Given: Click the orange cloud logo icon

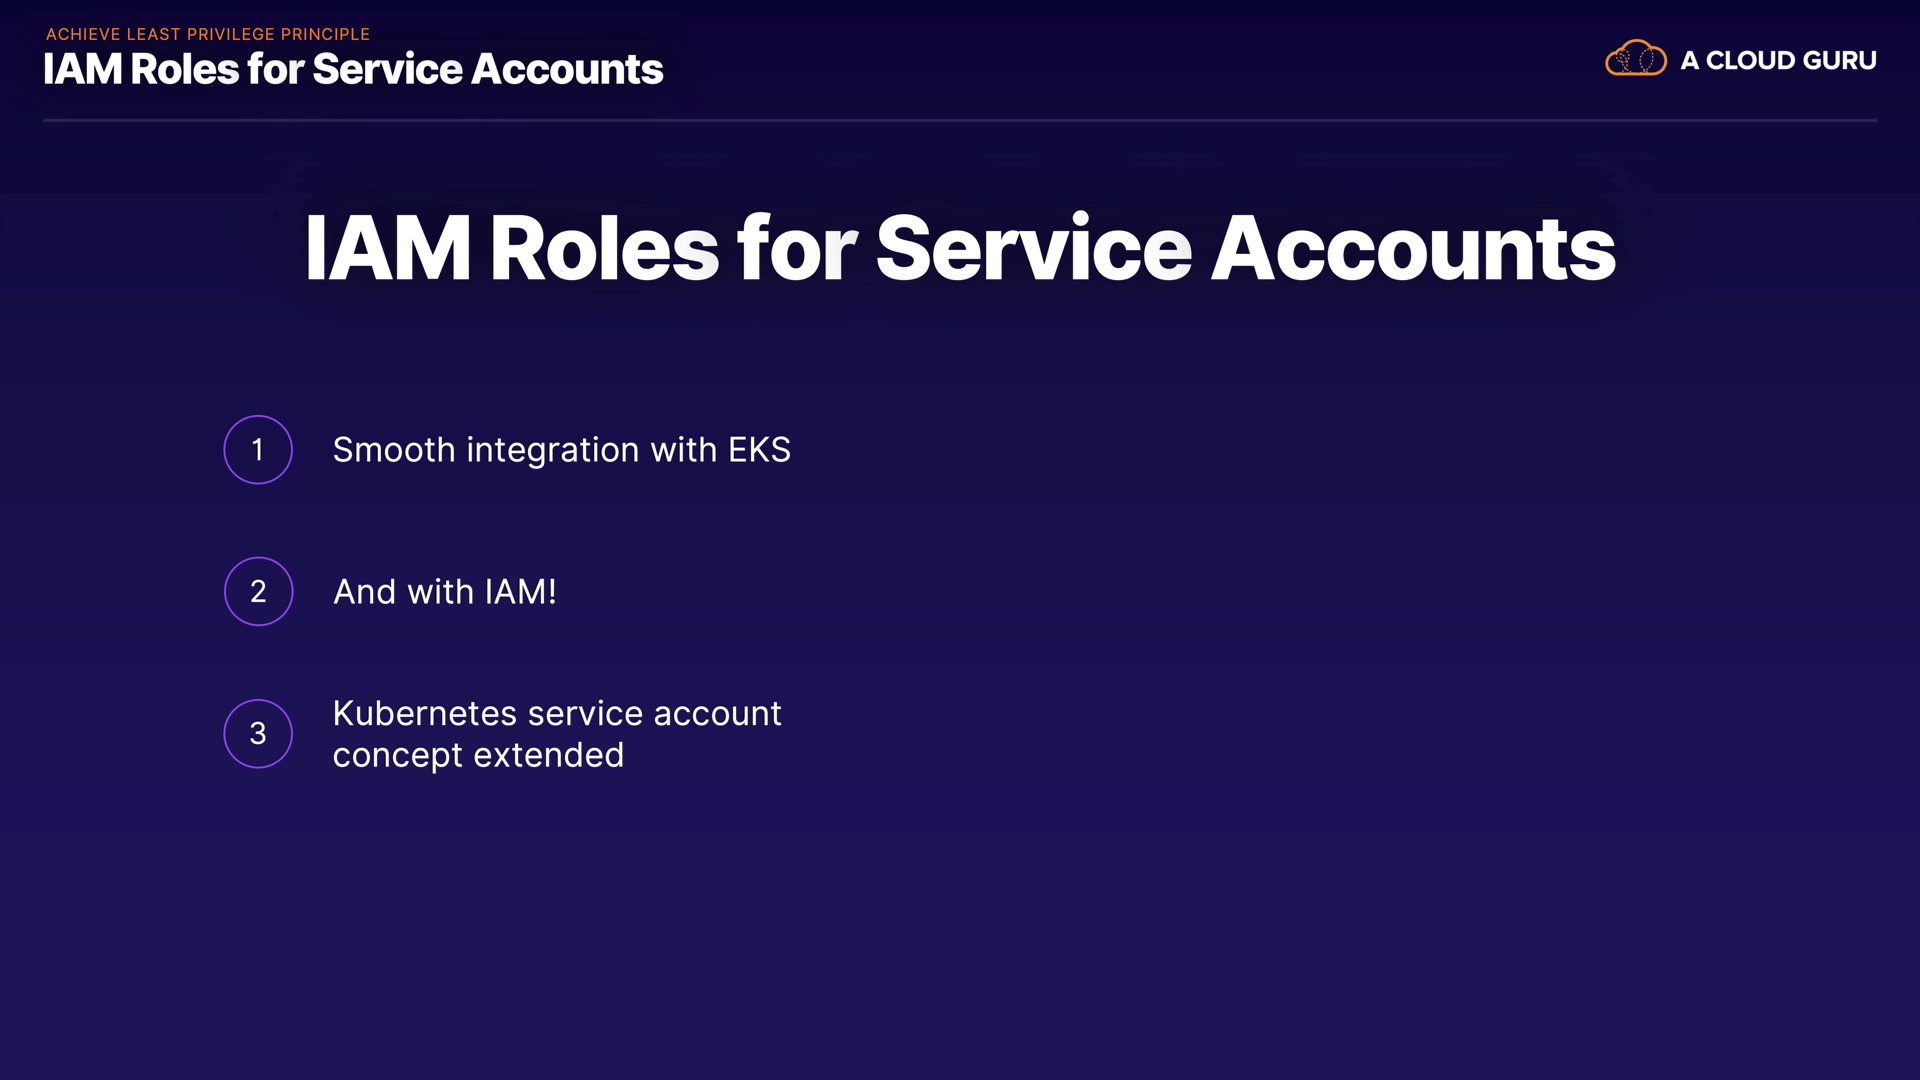Looking at the screenshot, I should 1635,59.
